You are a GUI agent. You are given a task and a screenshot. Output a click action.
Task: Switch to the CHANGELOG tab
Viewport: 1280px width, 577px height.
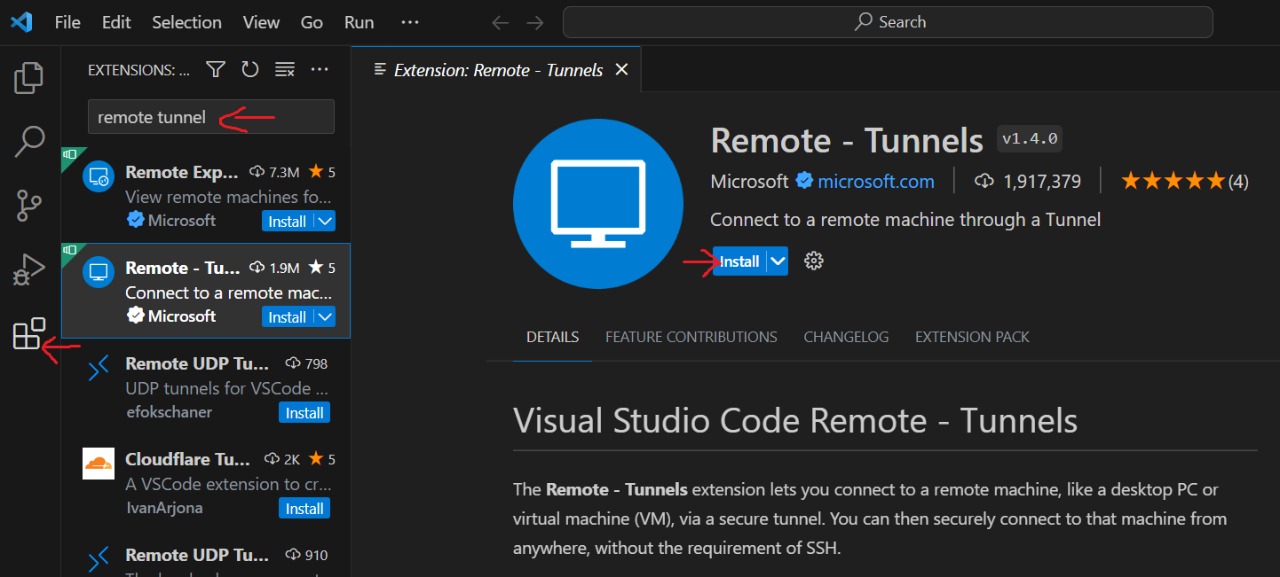click(x=846, y=337)
